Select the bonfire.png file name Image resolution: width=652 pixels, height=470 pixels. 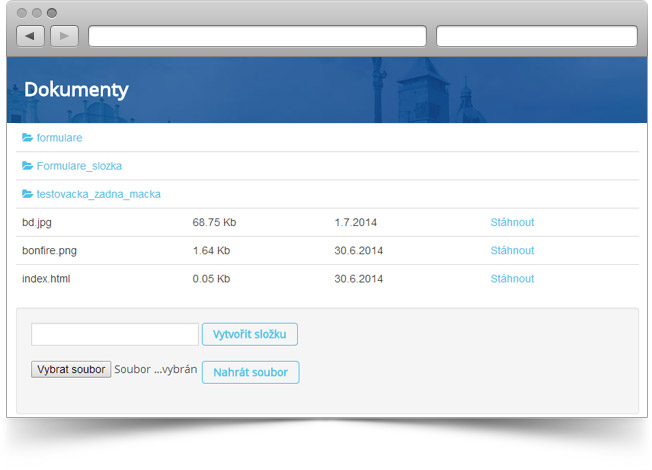click(x=48, y=250)
